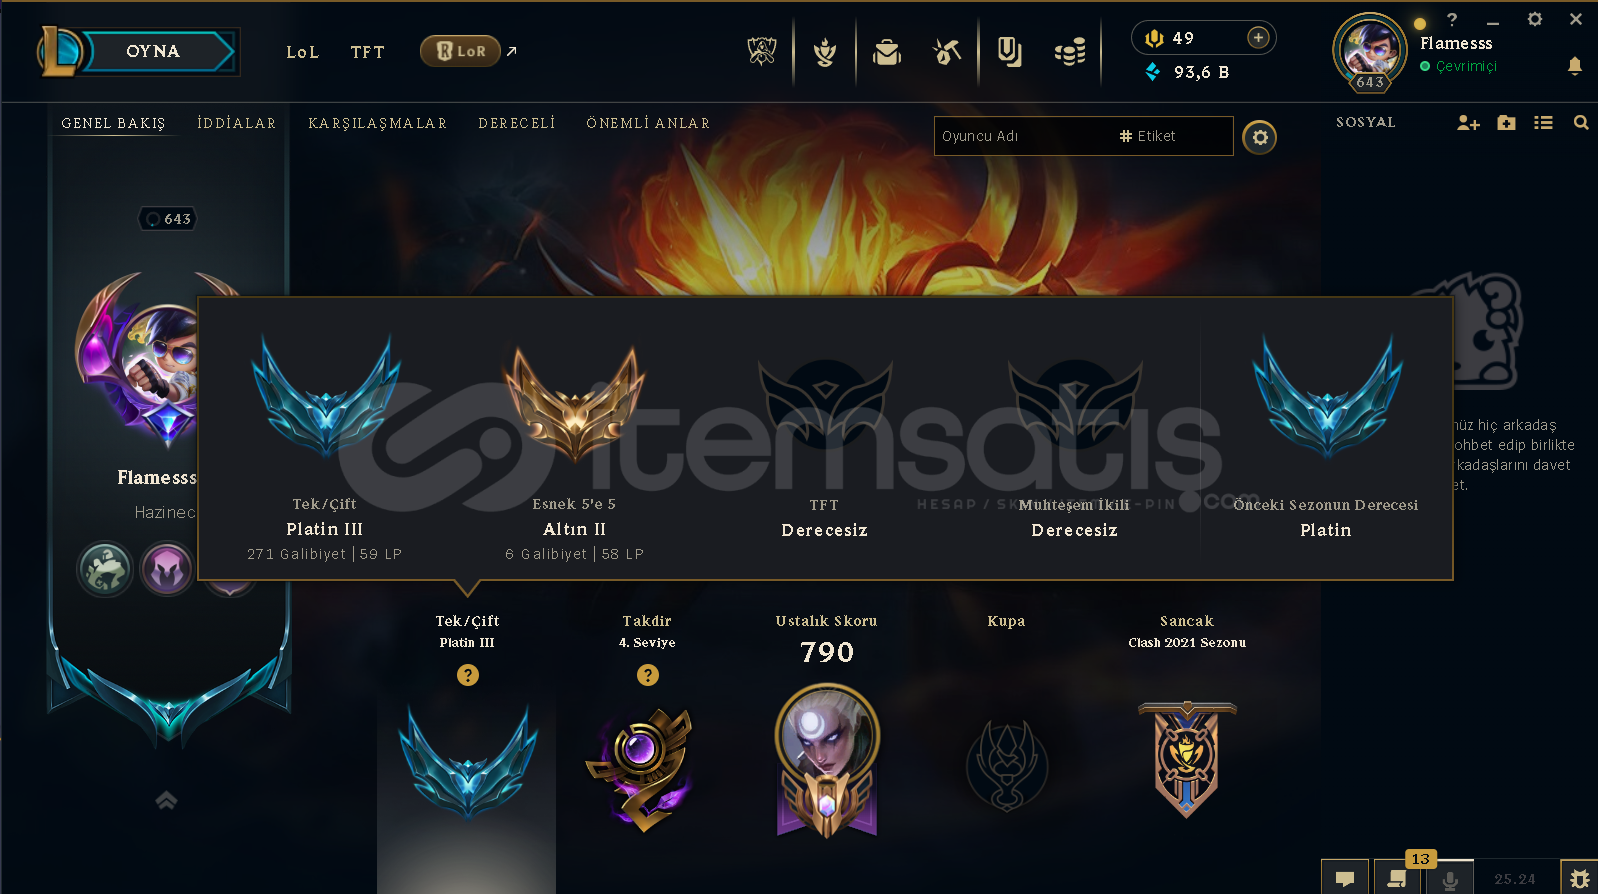Click the Oyuncu Adı search field
Image resolution: width=1598 pixels, height=894 pixels.
[1084, 136]
